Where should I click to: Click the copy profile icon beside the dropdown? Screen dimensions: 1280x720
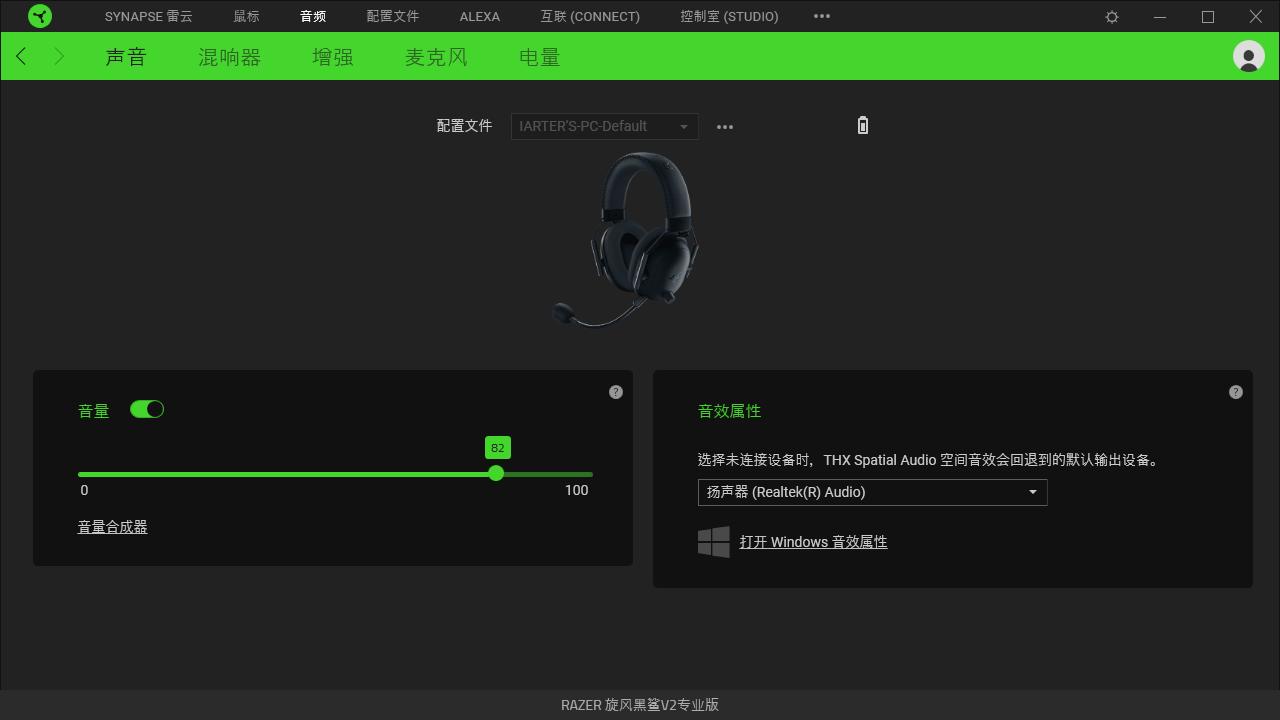pyautogui.click(x=862, y=126)
